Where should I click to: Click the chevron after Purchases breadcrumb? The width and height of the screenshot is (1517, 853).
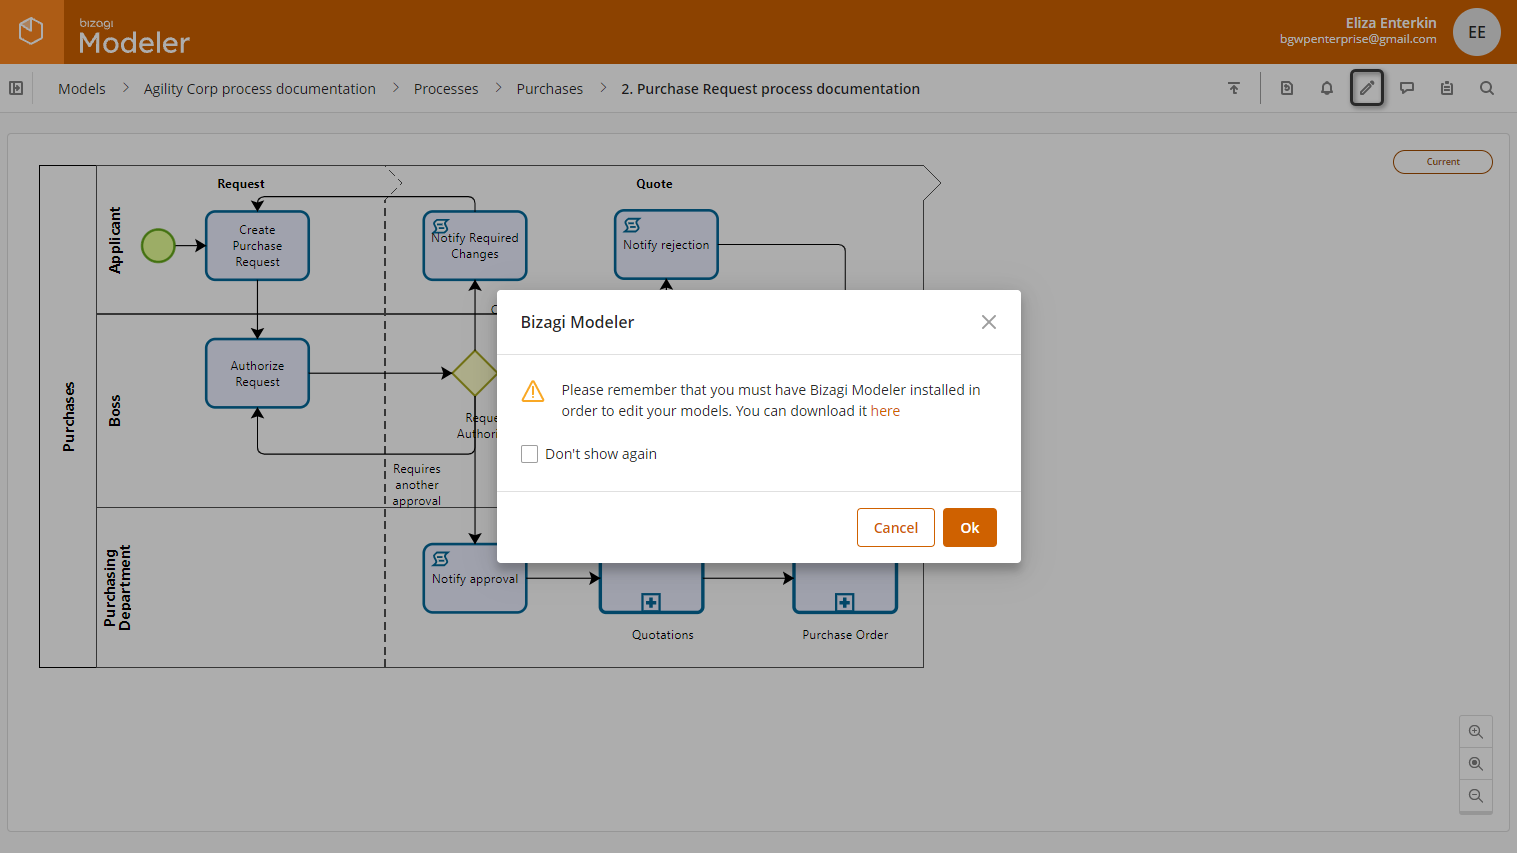pyautogui.click(x=603, y=88)
